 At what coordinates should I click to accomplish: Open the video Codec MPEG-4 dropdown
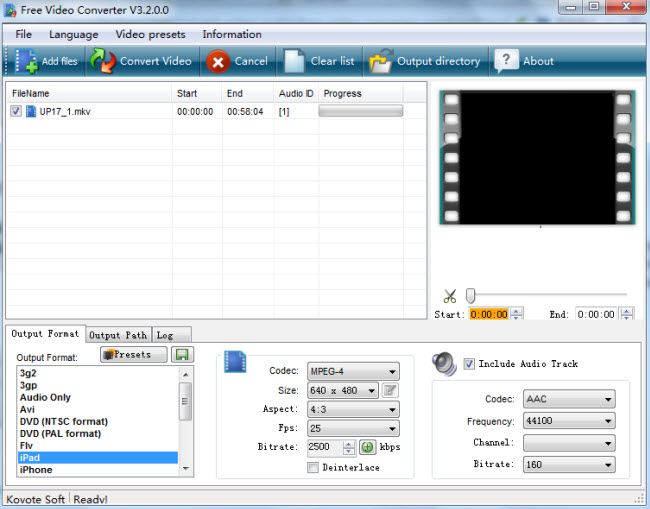tap(353, 371)
